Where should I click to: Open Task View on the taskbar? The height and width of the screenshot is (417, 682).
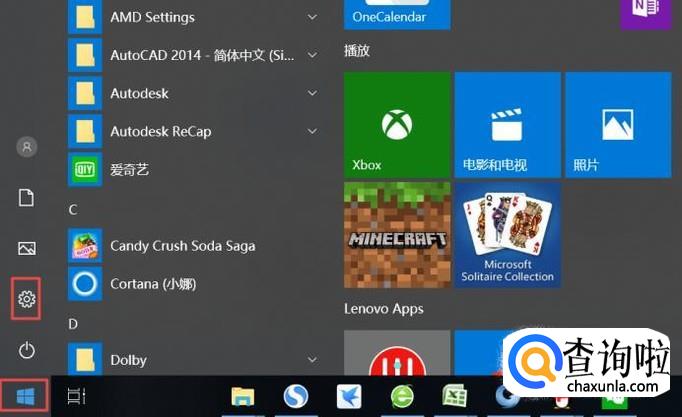(77, 396)
